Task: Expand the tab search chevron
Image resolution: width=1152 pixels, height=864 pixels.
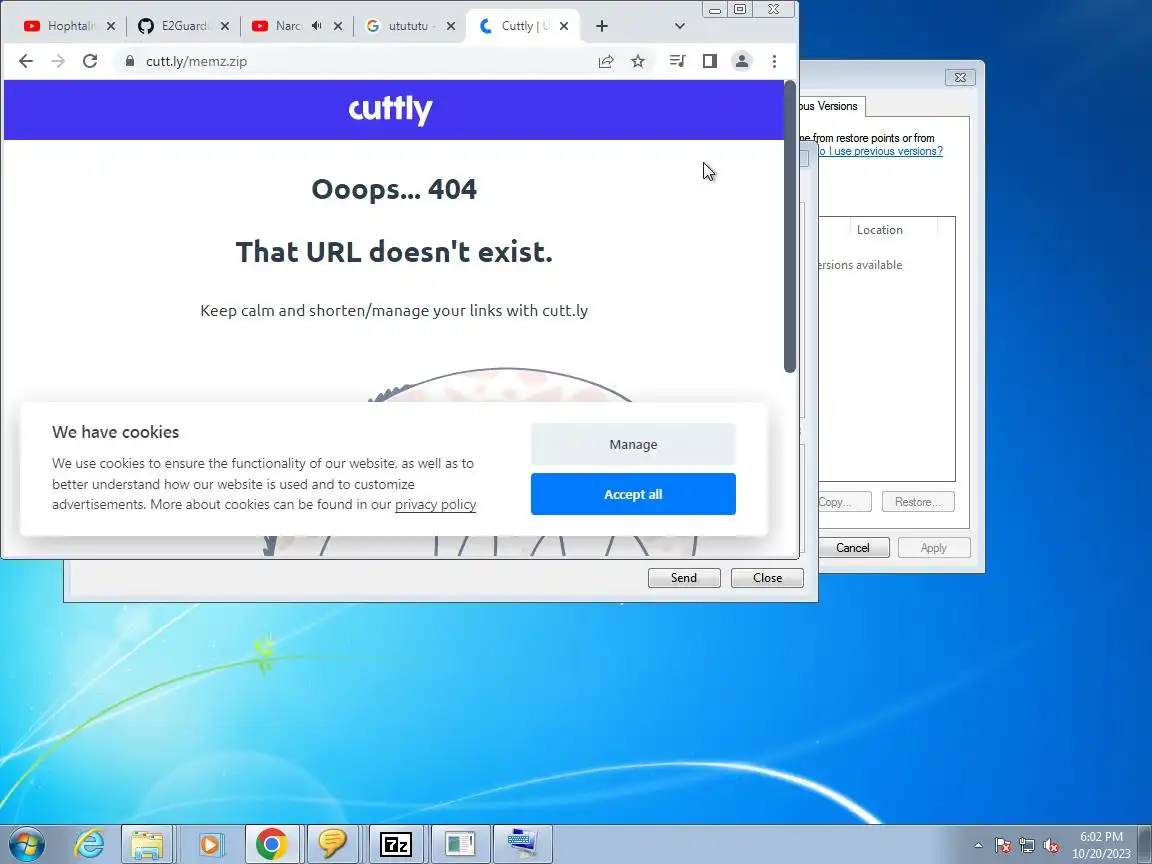Action: click(680, 26)
